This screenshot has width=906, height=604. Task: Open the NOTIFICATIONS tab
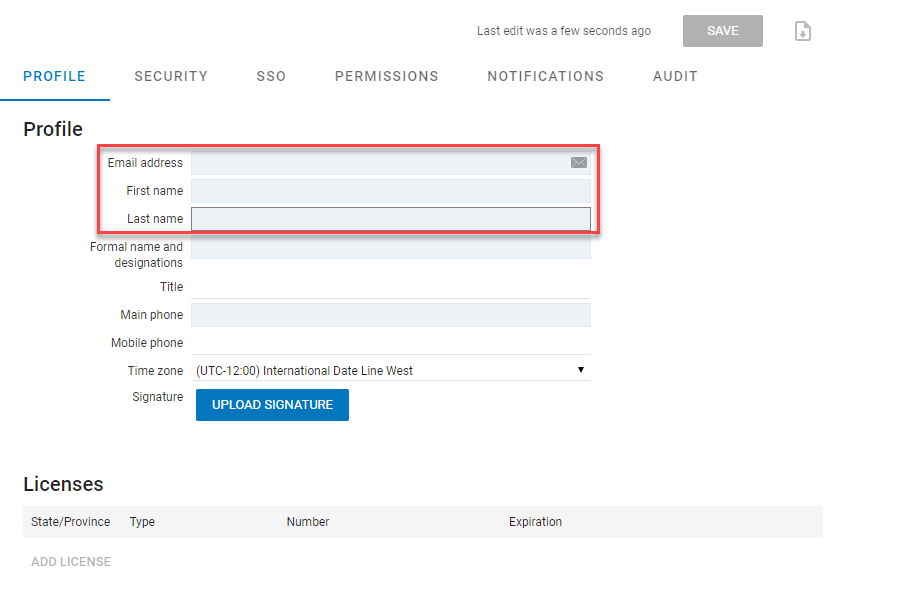[x=545, y=76]
